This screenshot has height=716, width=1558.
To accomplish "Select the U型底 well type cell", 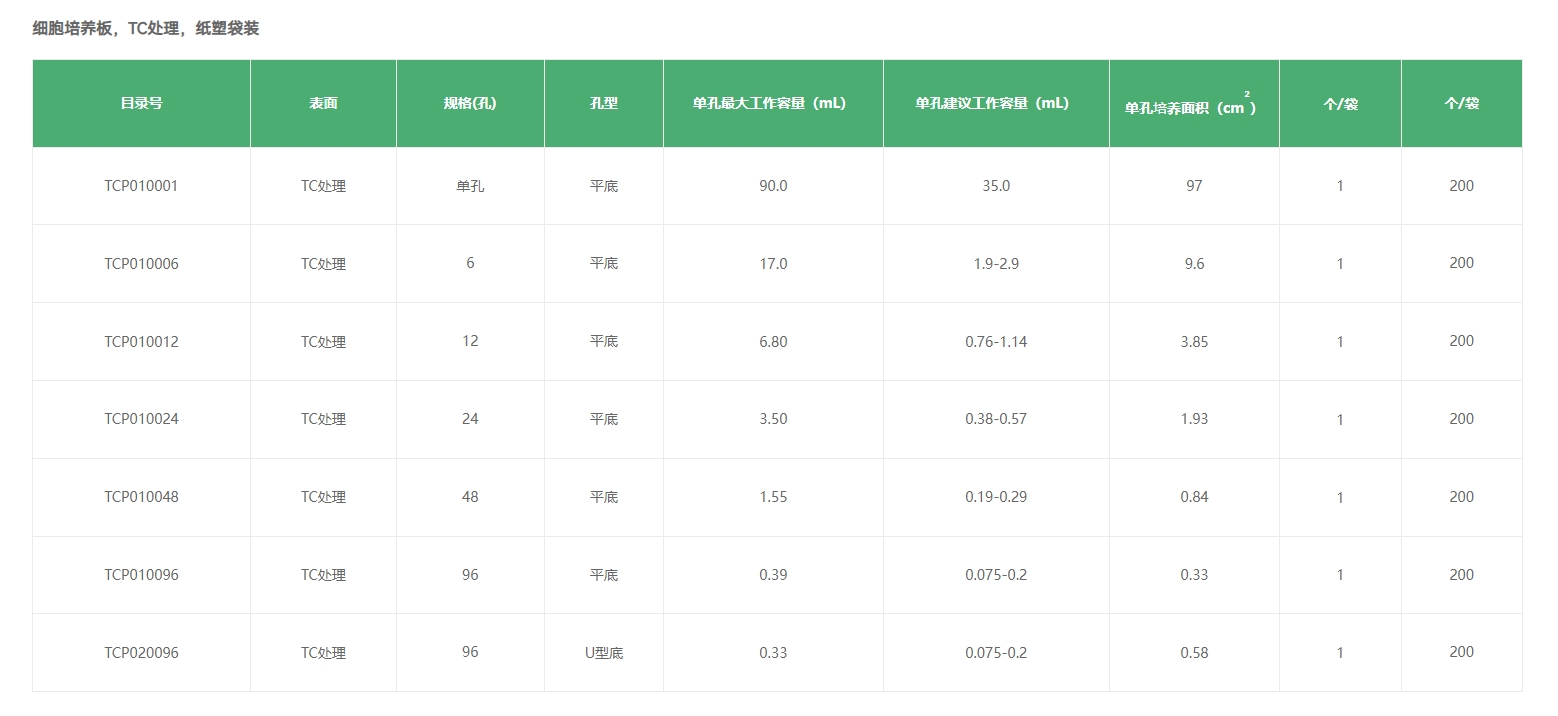I will (x=604, y=653).
